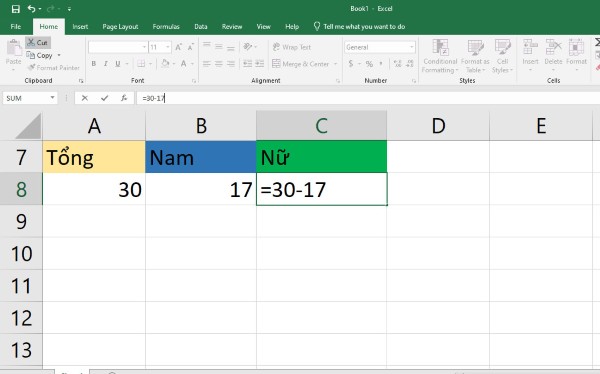Image resolution: width=600 pixels, height=374 pixels.
Task: Expand the Copy options arrow
Action: (59, 56)
